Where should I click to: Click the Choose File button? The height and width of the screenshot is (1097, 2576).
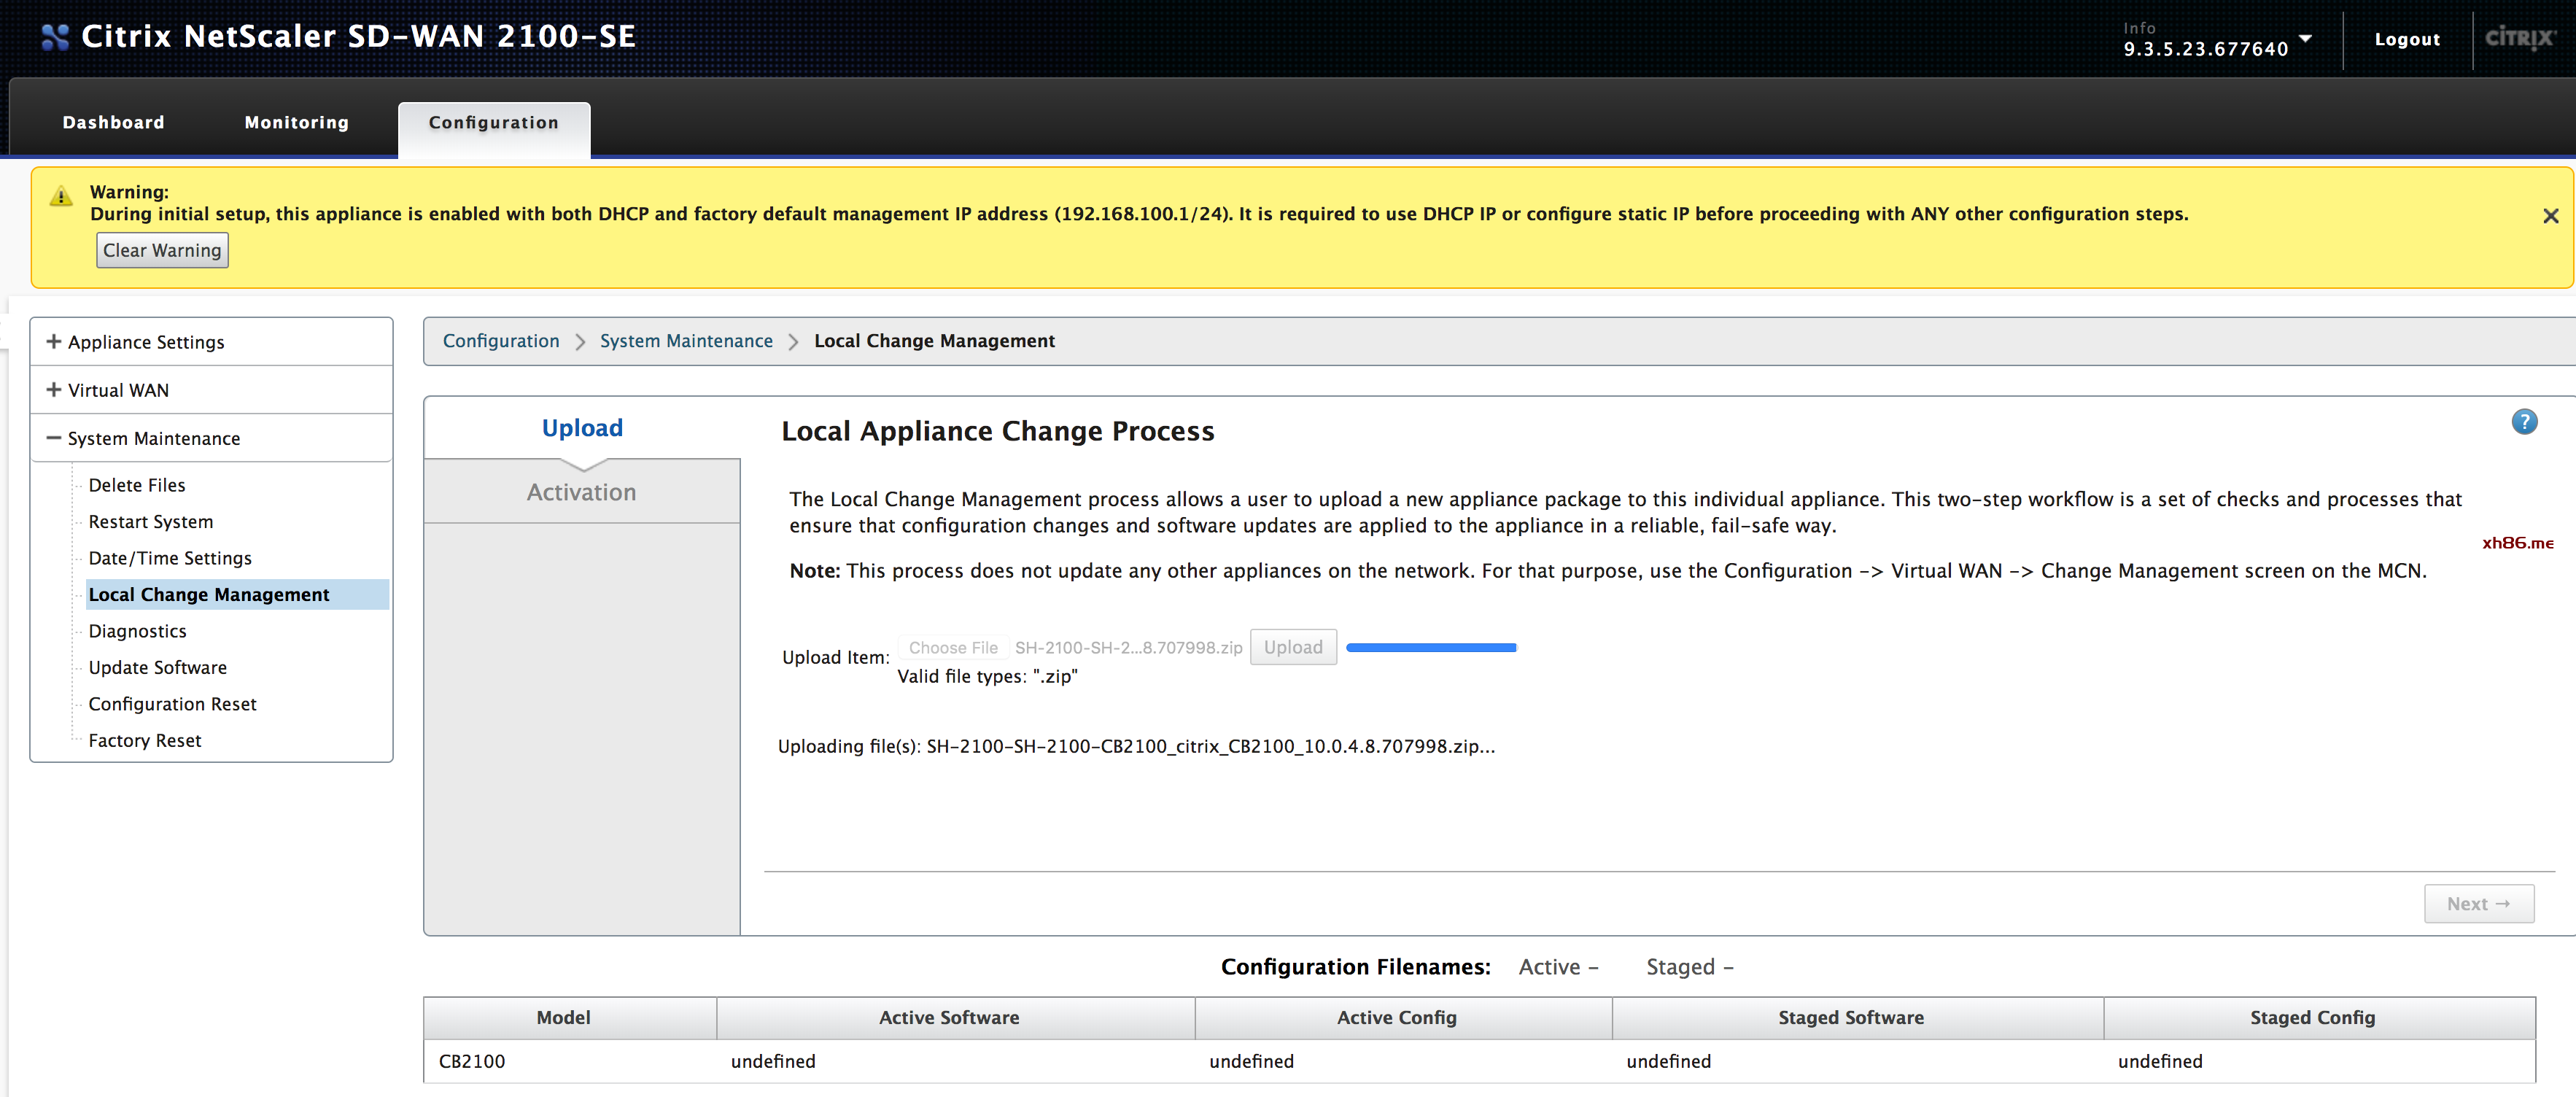(953, 648)
